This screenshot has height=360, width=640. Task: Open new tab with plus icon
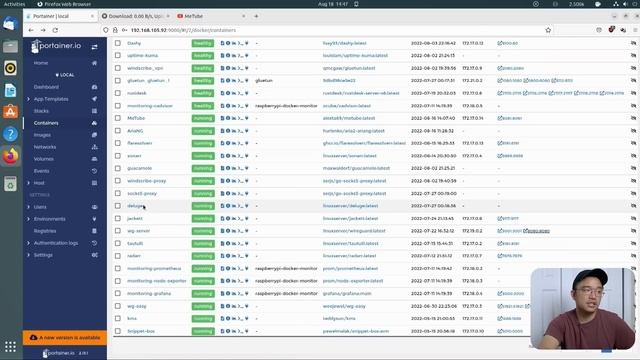pos(256,16)
